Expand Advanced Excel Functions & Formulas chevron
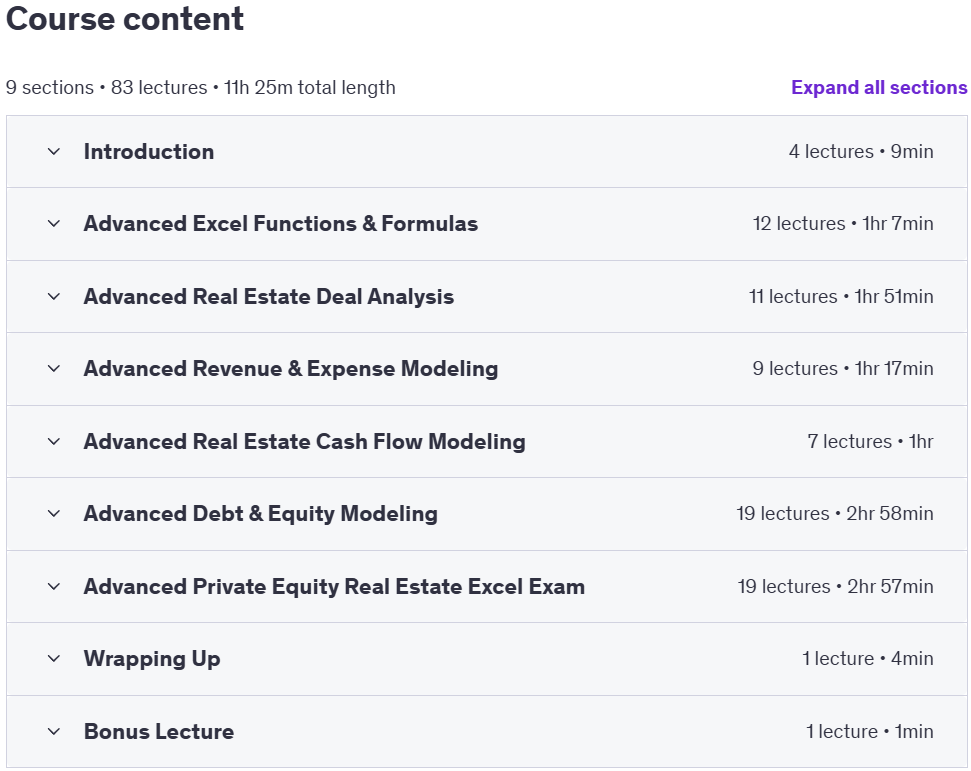The width and height of the screenshot is (971, 771). (54, 224)
